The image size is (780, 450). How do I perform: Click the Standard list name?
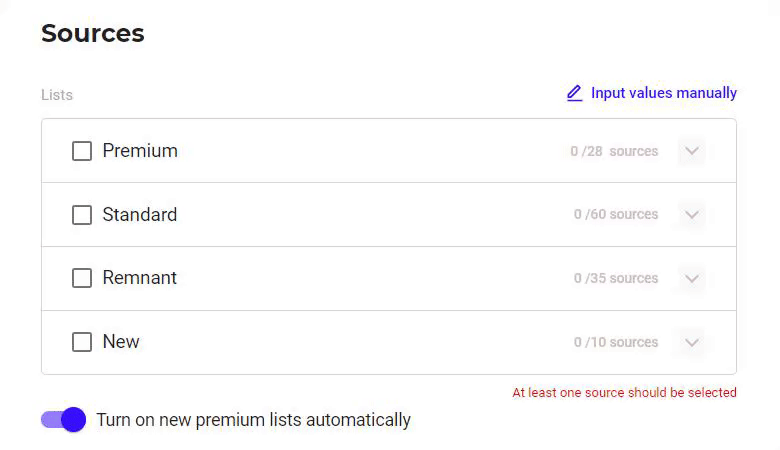pos(140,215)
